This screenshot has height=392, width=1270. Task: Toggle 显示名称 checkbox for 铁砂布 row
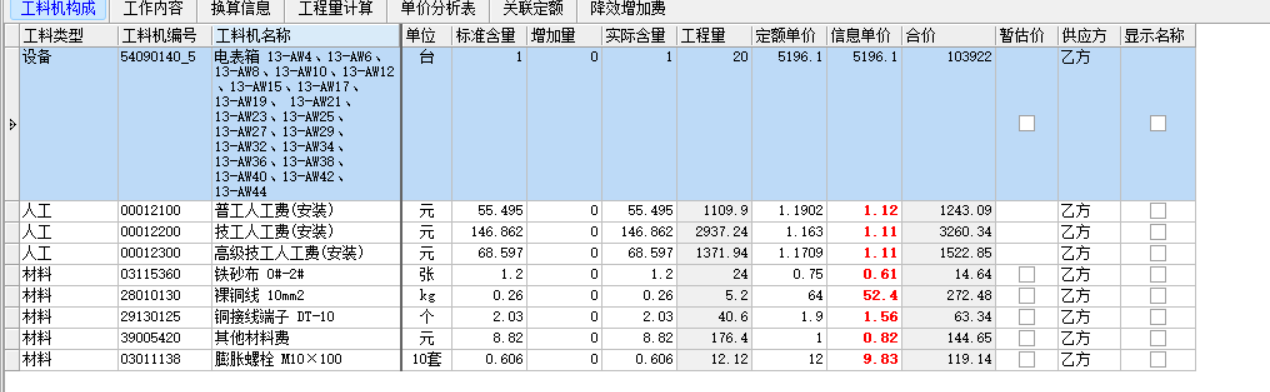(1157, 274)
